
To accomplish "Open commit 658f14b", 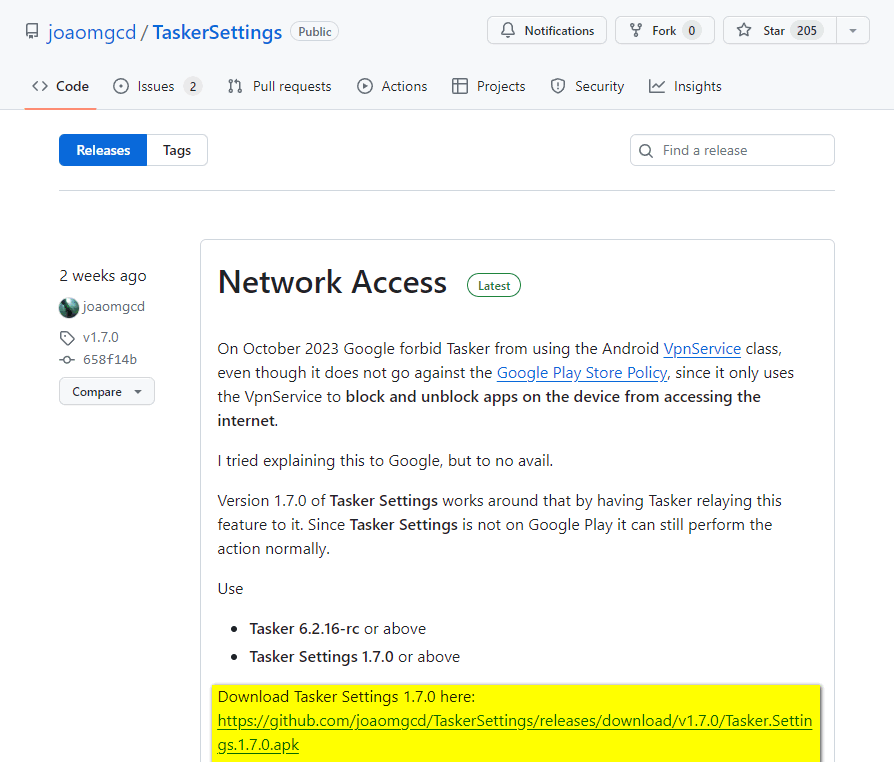I will 110,359.
